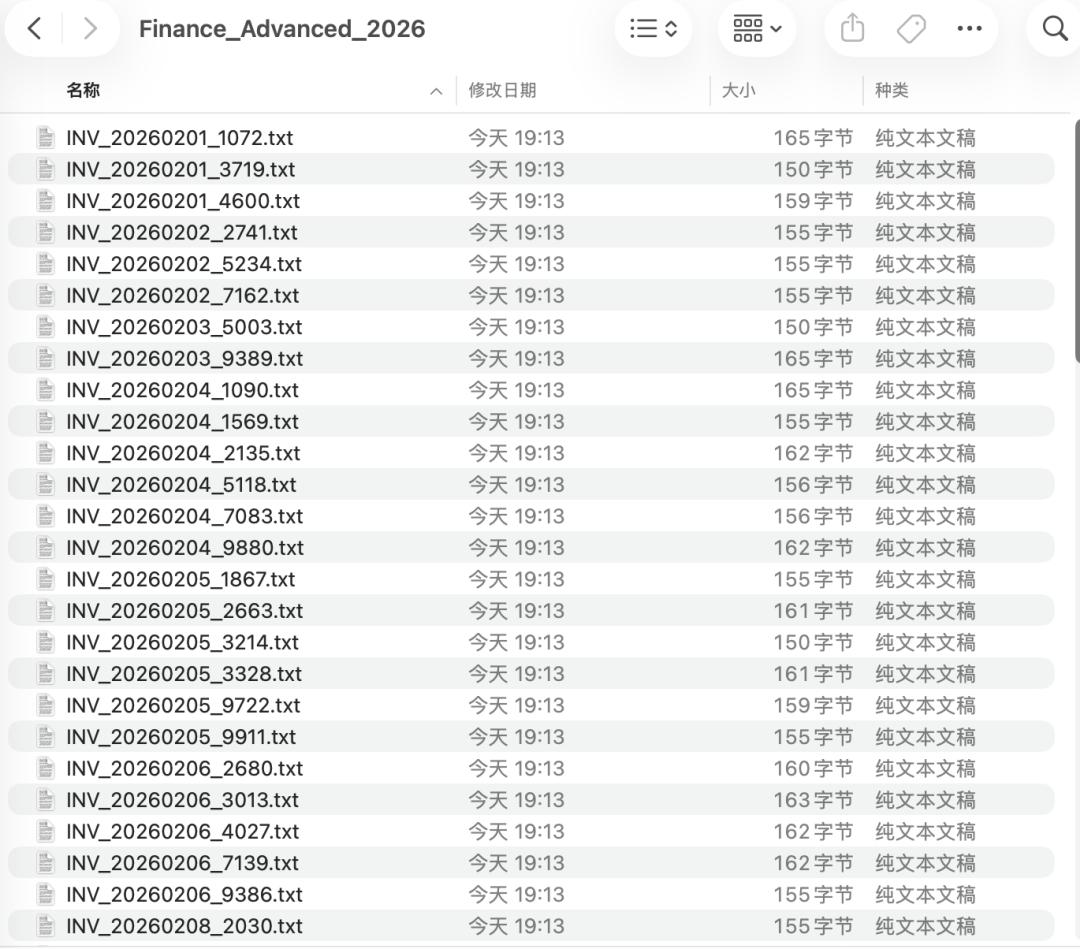
Task: Open the more actions ellipsis menu
Action: click(x=969, y=29)
